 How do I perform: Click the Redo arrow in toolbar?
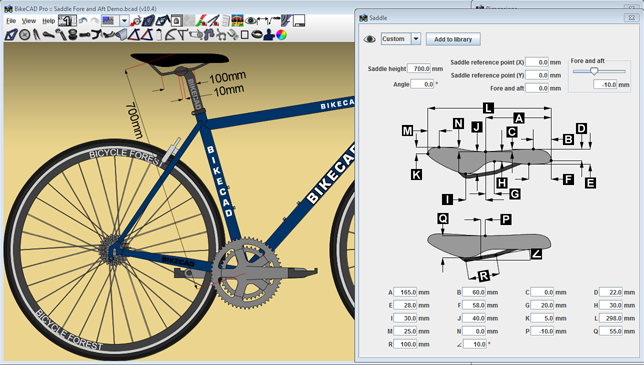[95, 21]
